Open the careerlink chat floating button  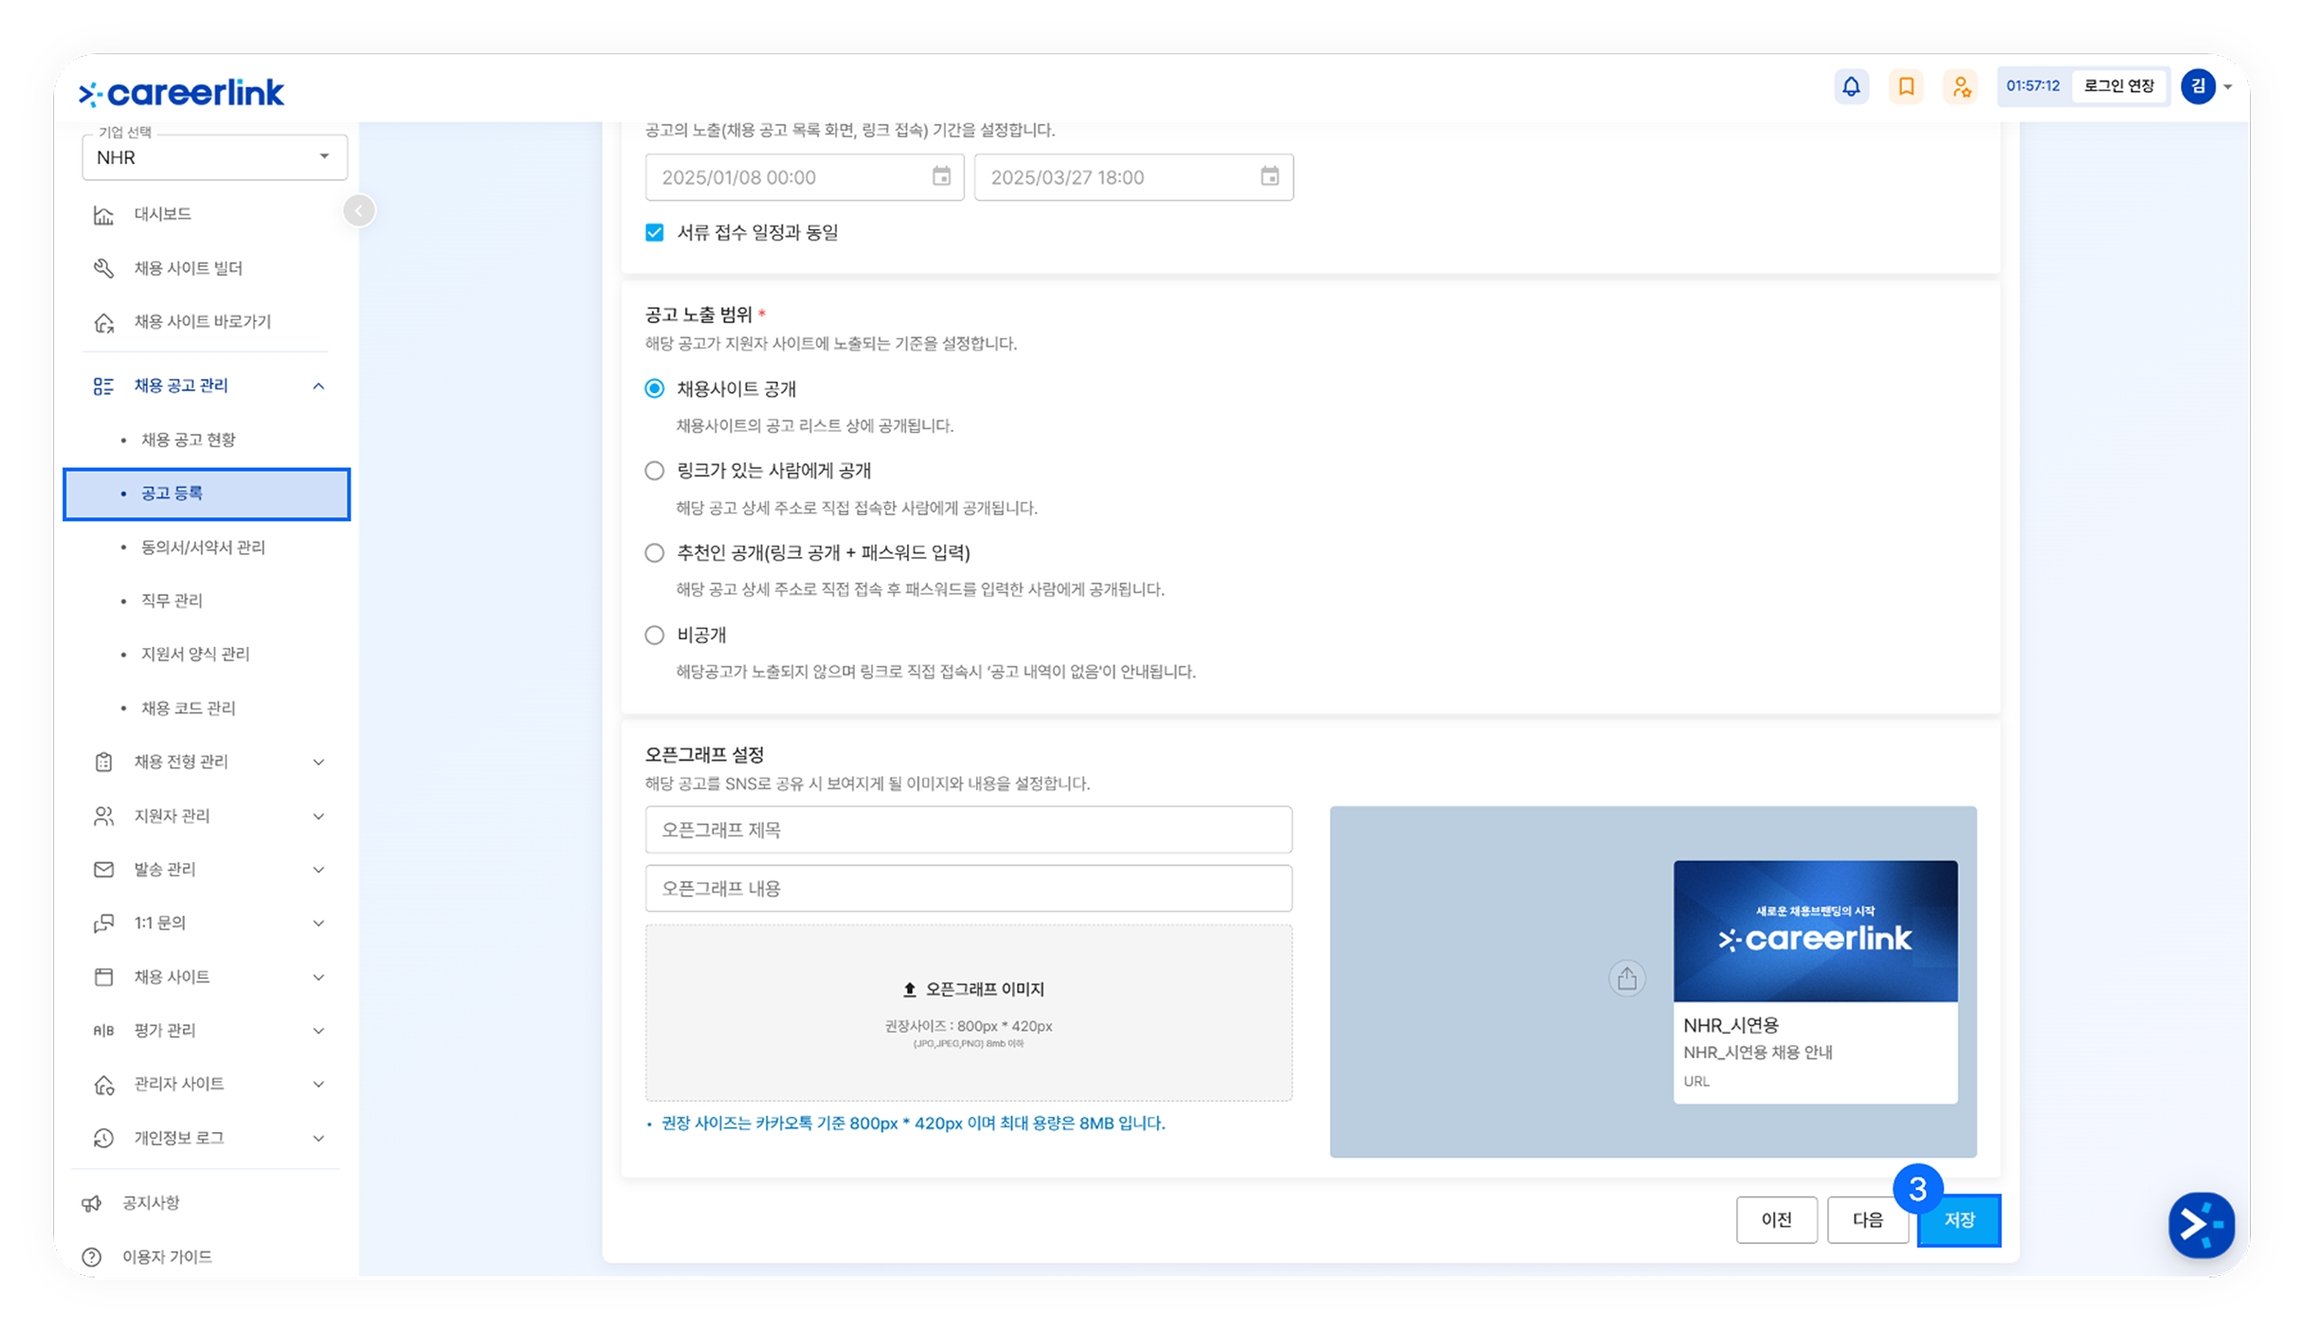(x=2201, y=1224)
